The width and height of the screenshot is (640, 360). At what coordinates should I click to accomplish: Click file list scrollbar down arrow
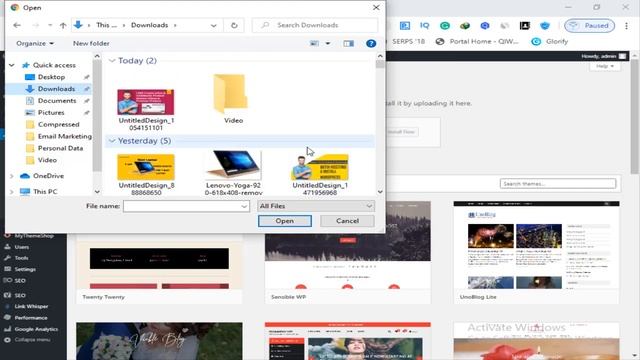(x=380, y=191)
